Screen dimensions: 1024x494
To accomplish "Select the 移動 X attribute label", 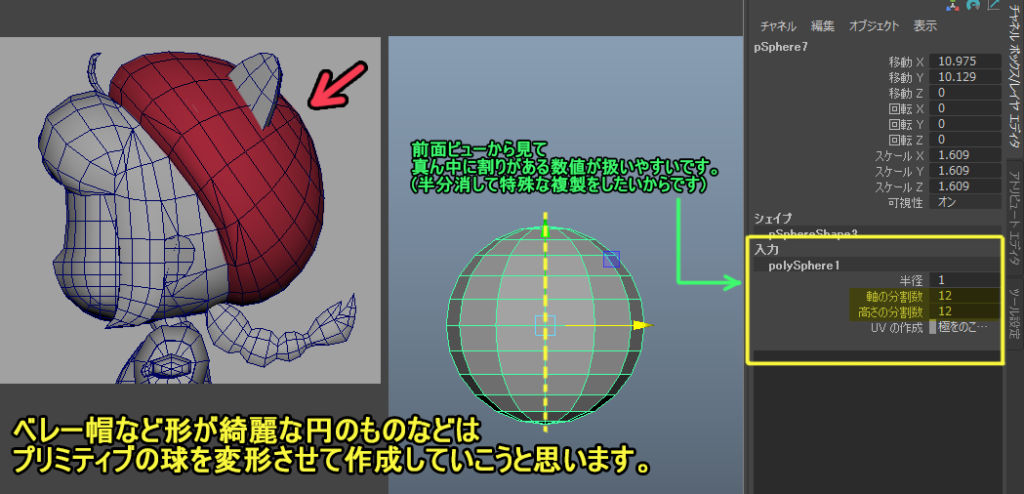I will pyautogui.click(x=906, y=61).
